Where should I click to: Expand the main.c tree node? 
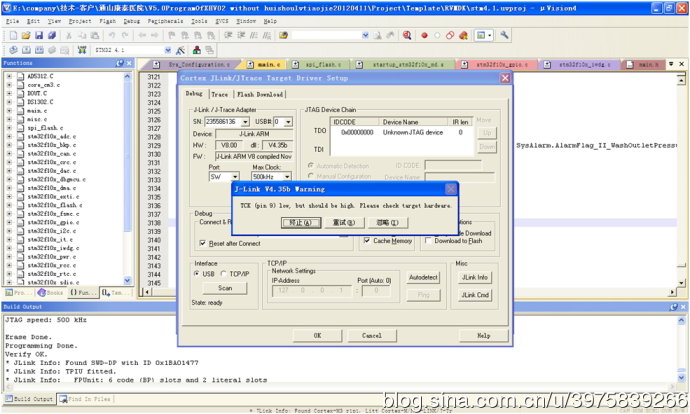10,110
